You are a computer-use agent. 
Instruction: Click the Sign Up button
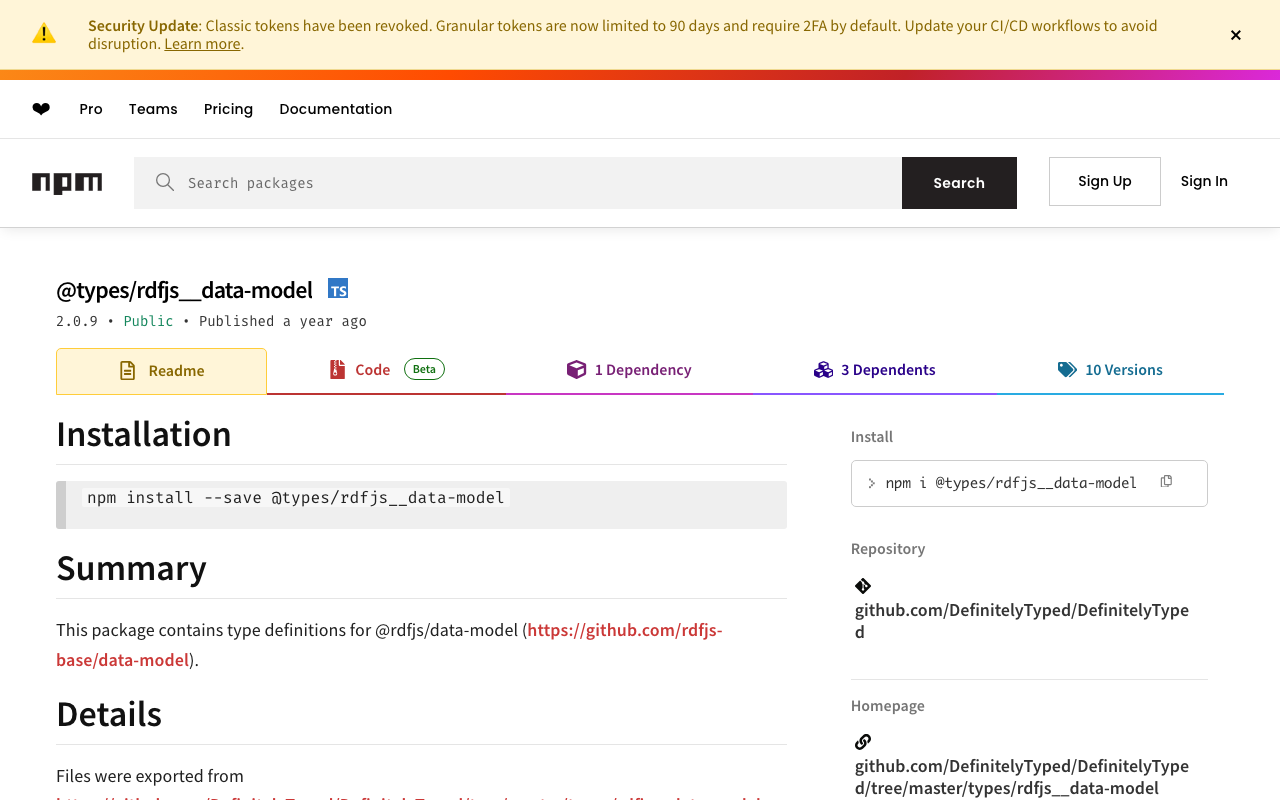(1104, 181)
